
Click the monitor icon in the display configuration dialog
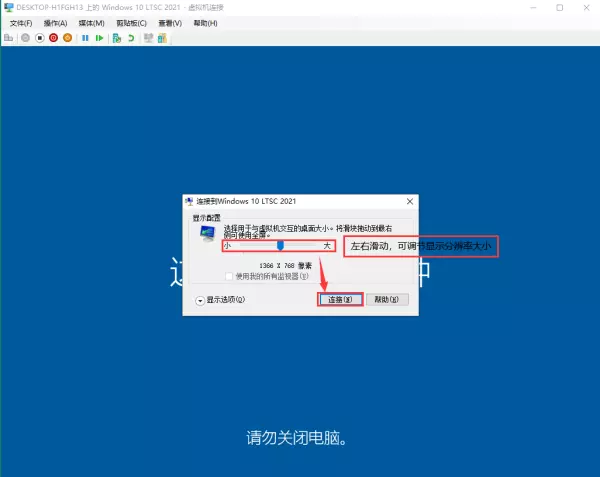(208, 233)
